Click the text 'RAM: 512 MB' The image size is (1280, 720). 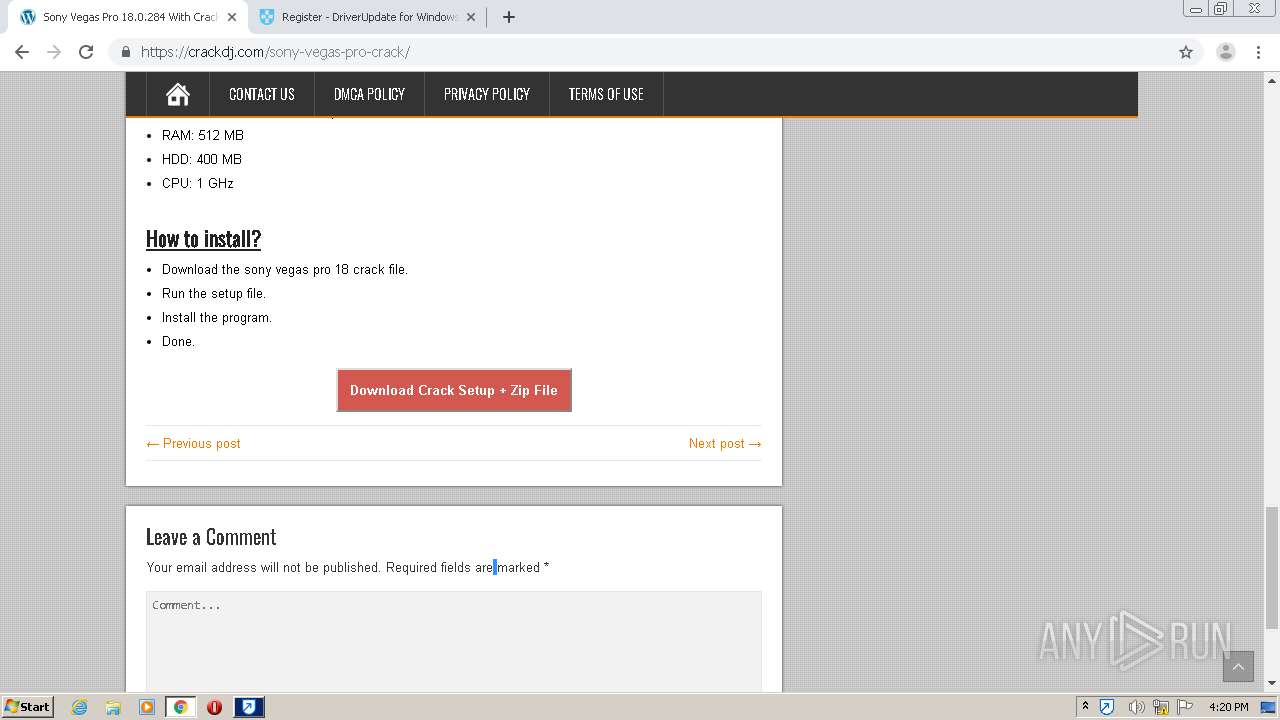coord(203,135)
